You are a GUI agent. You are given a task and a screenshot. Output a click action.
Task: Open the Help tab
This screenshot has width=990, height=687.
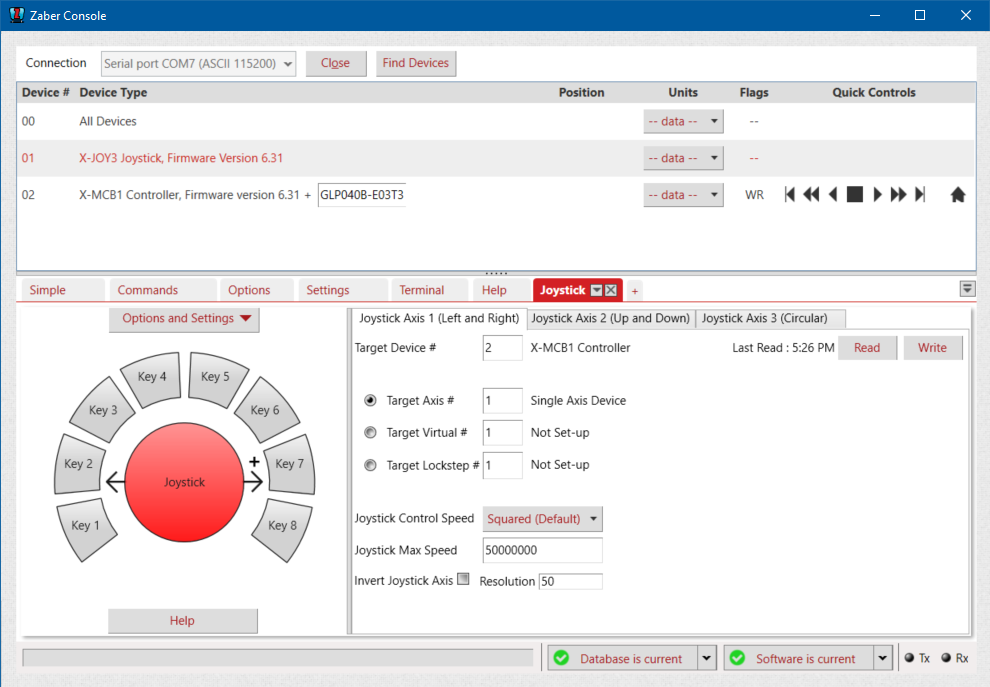[x=501, y=290]
